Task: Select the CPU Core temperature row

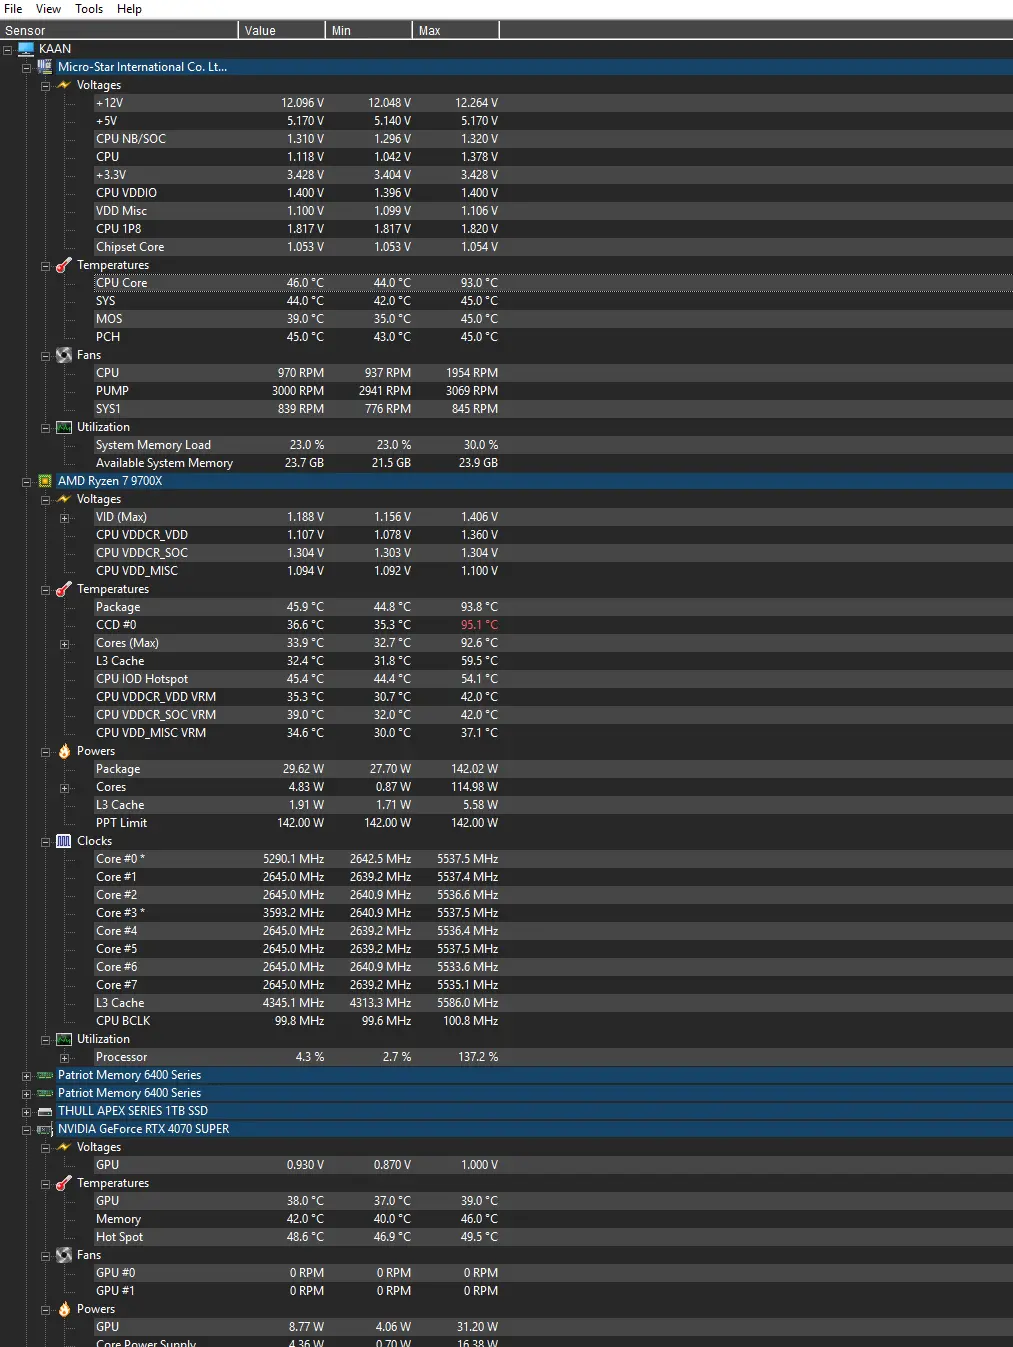Action: pyautogui.click(x=553, y=283)
